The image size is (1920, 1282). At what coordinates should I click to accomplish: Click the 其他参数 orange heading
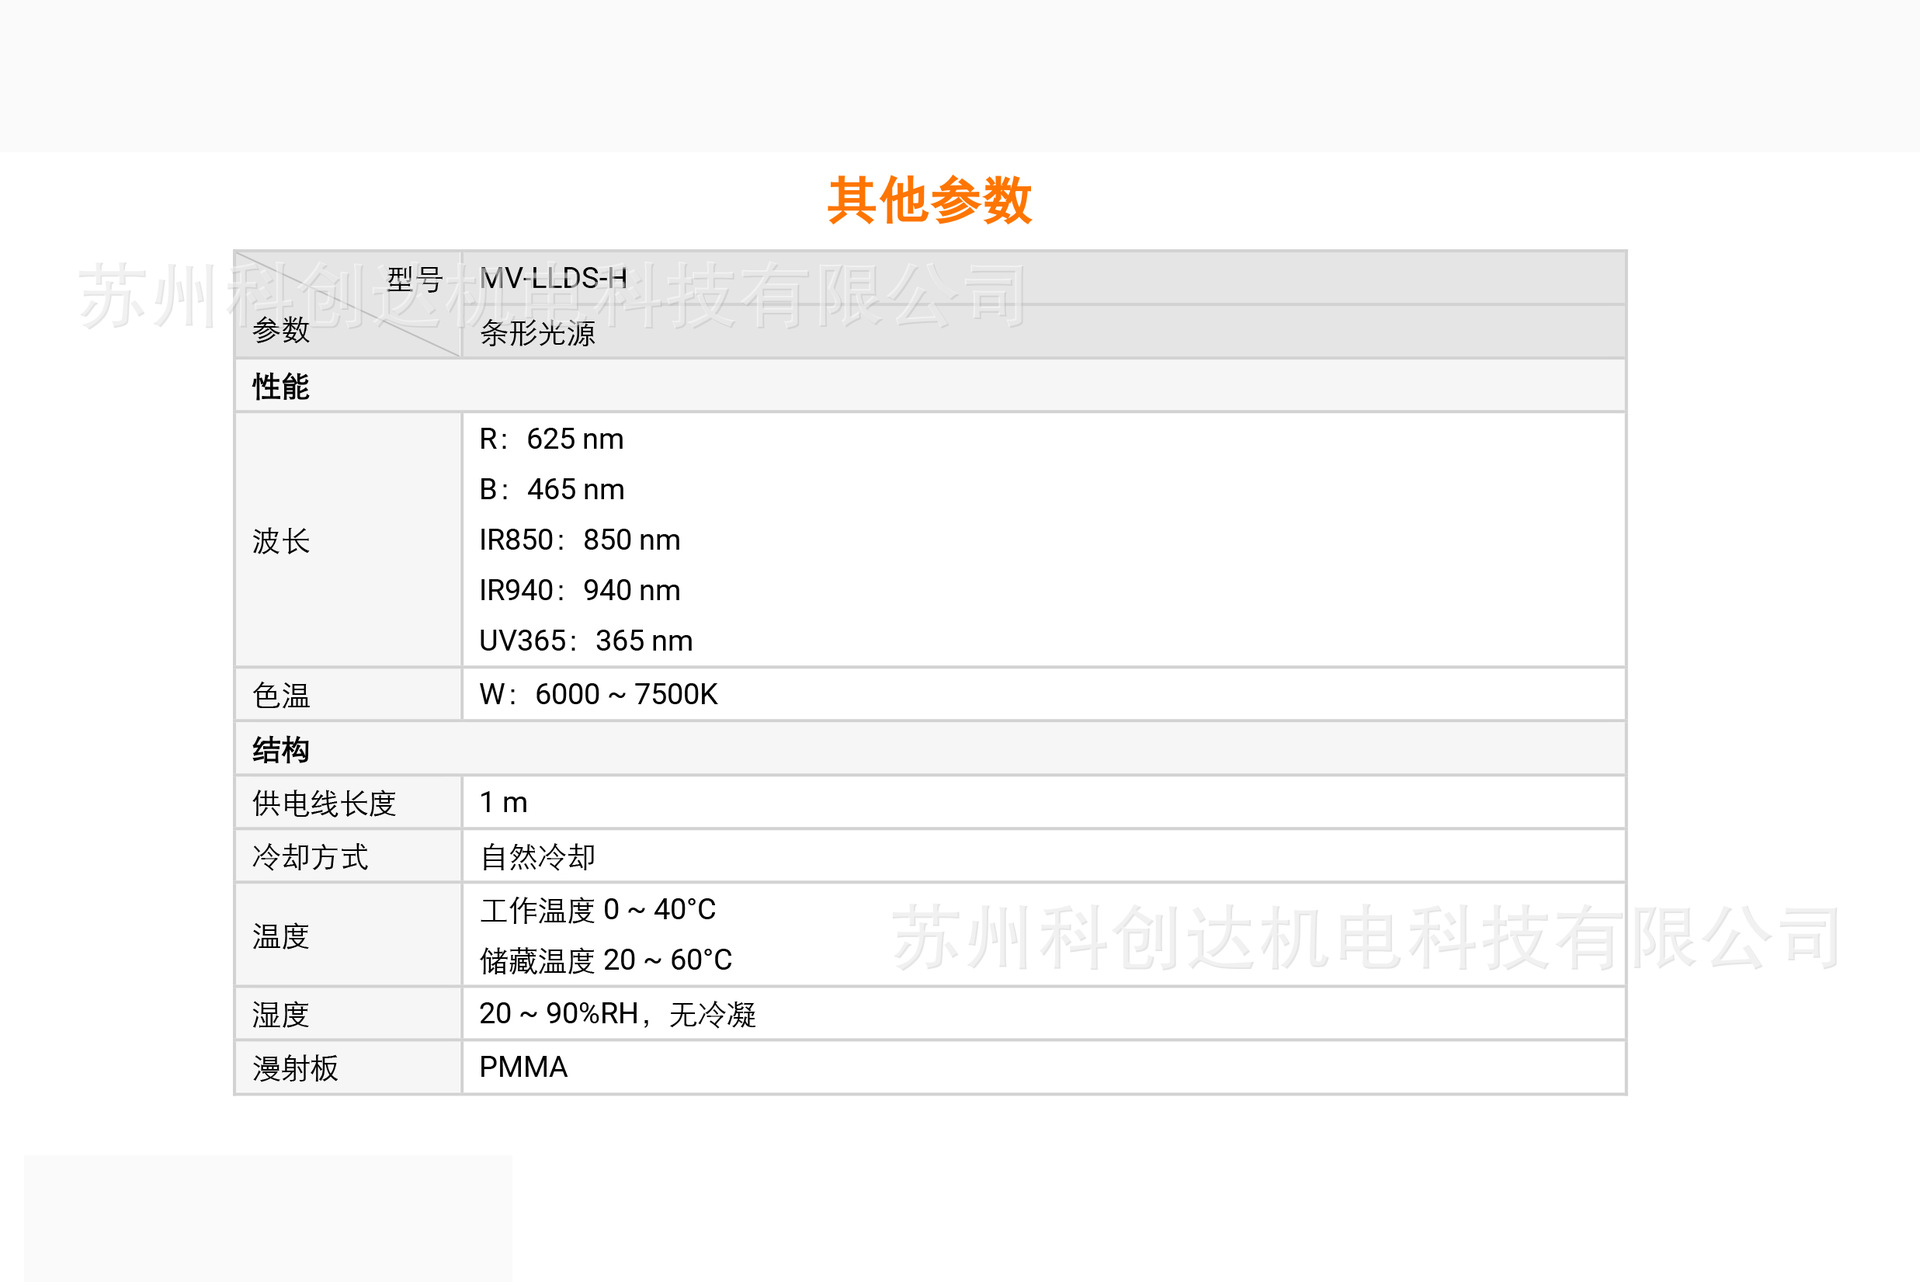[x=929, y=200]
